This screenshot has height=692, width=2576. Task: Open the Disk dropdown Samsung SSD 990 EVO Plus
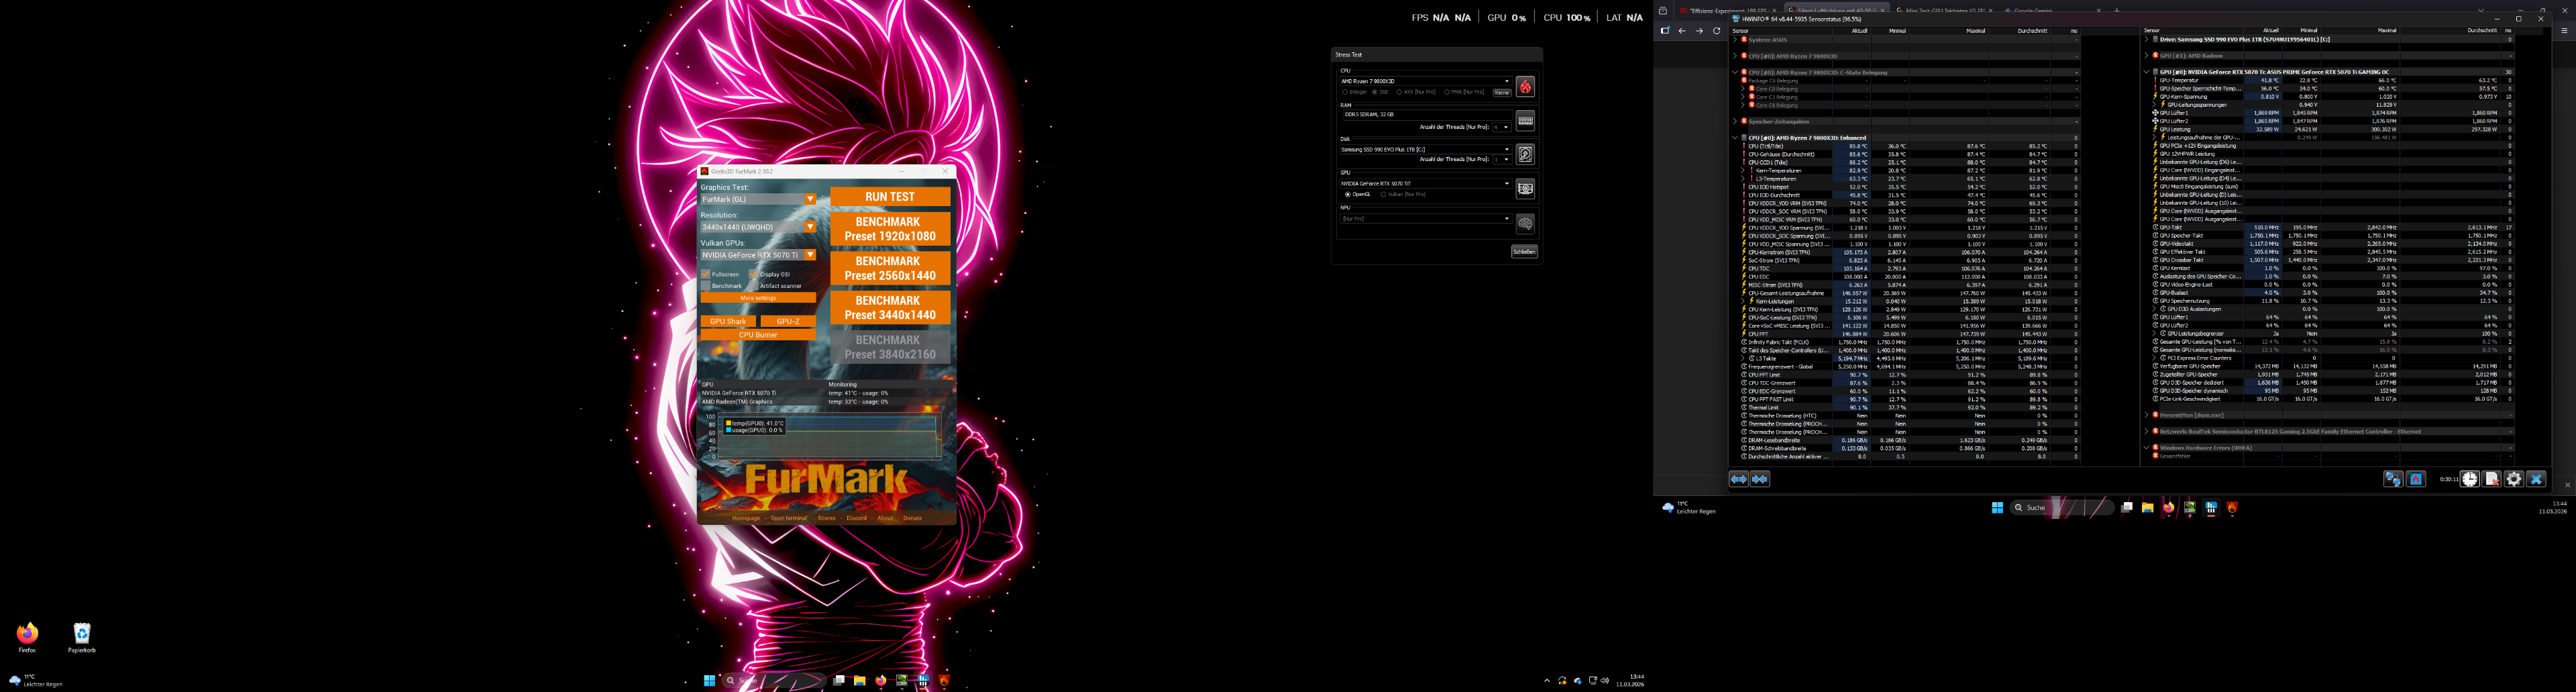(1426, 149)
